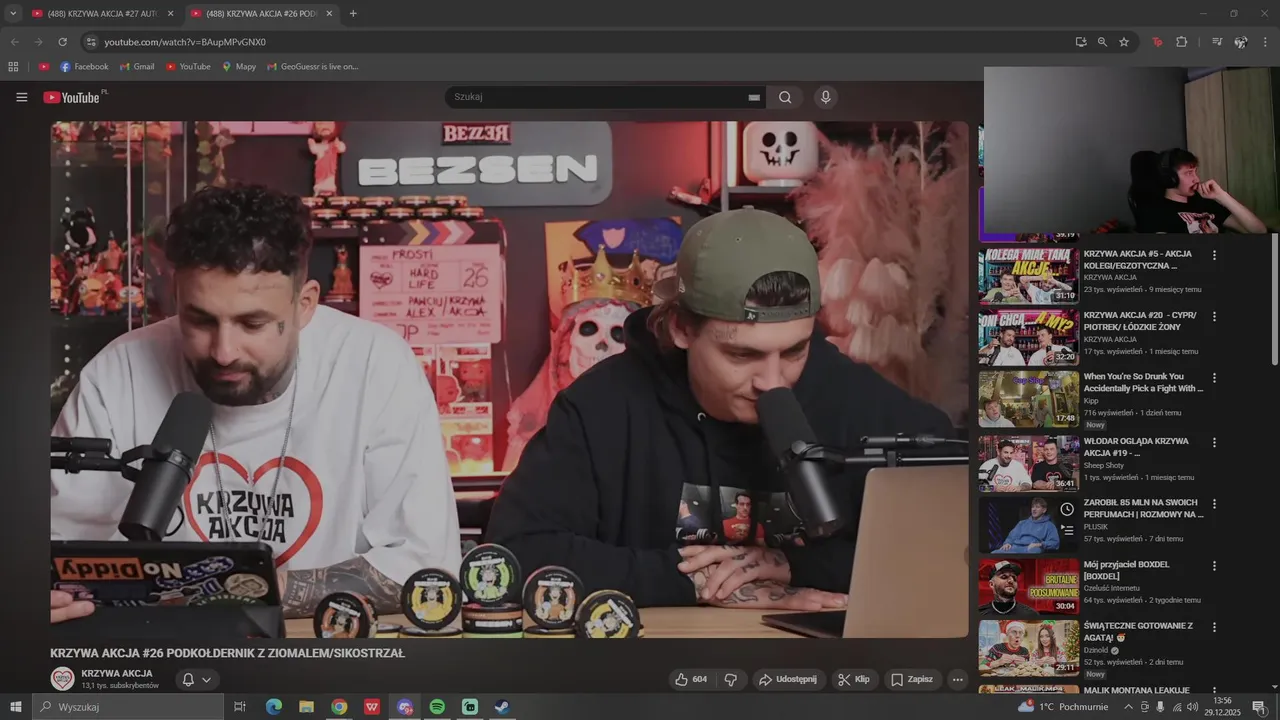Open the Windows Start menu
Viewport: 1280px width, 720px height.
pos(15,707)
